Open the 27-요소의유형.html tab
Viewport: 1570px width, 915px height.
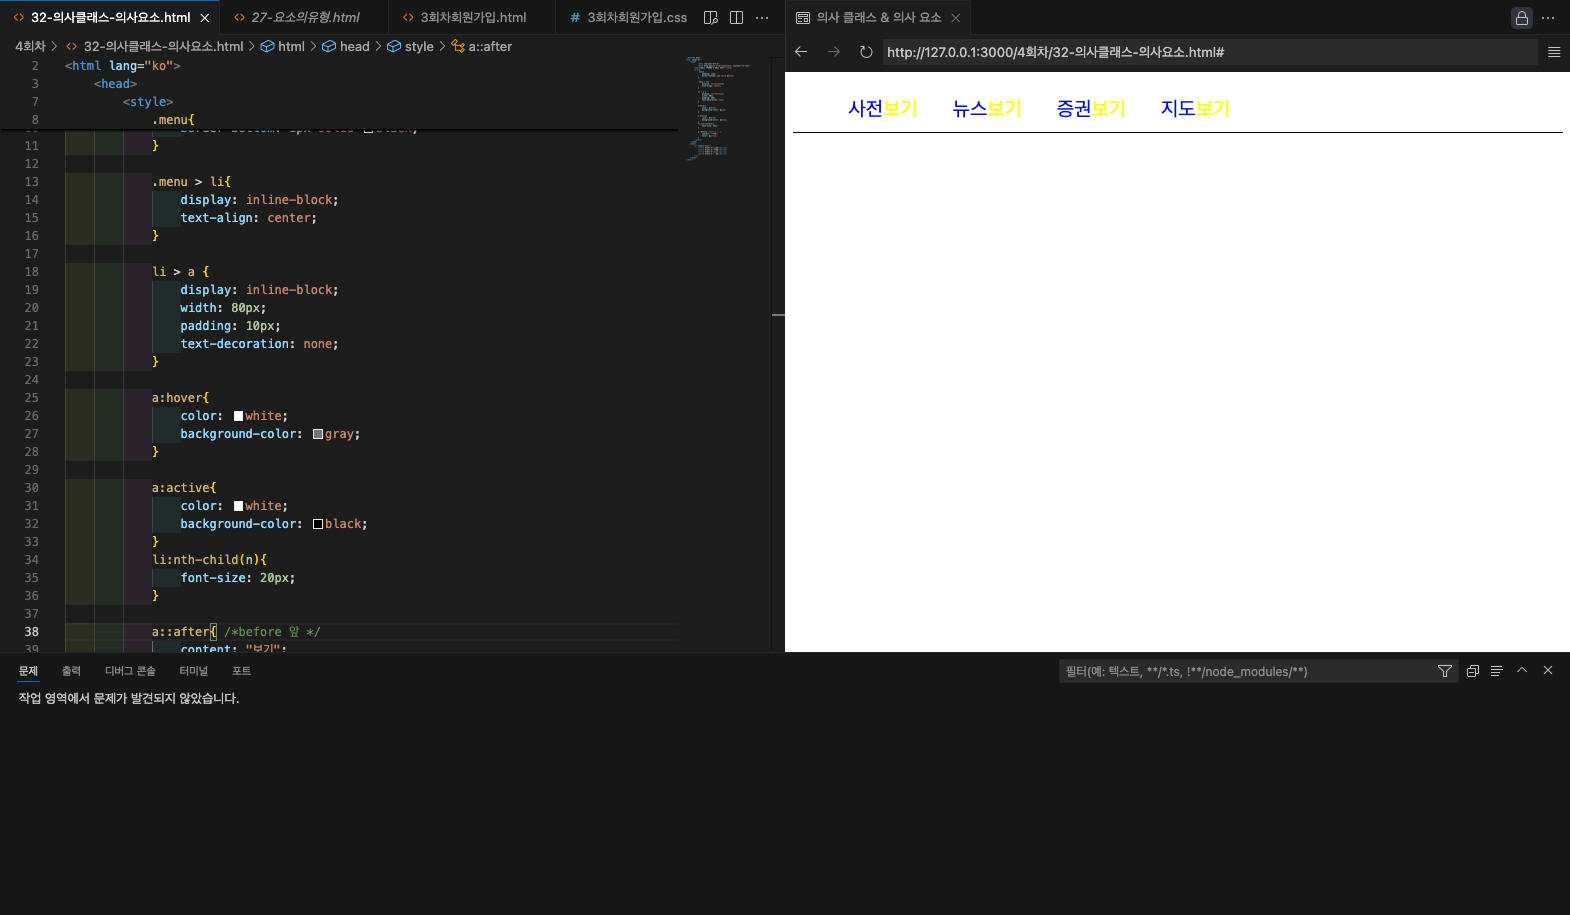304,18
